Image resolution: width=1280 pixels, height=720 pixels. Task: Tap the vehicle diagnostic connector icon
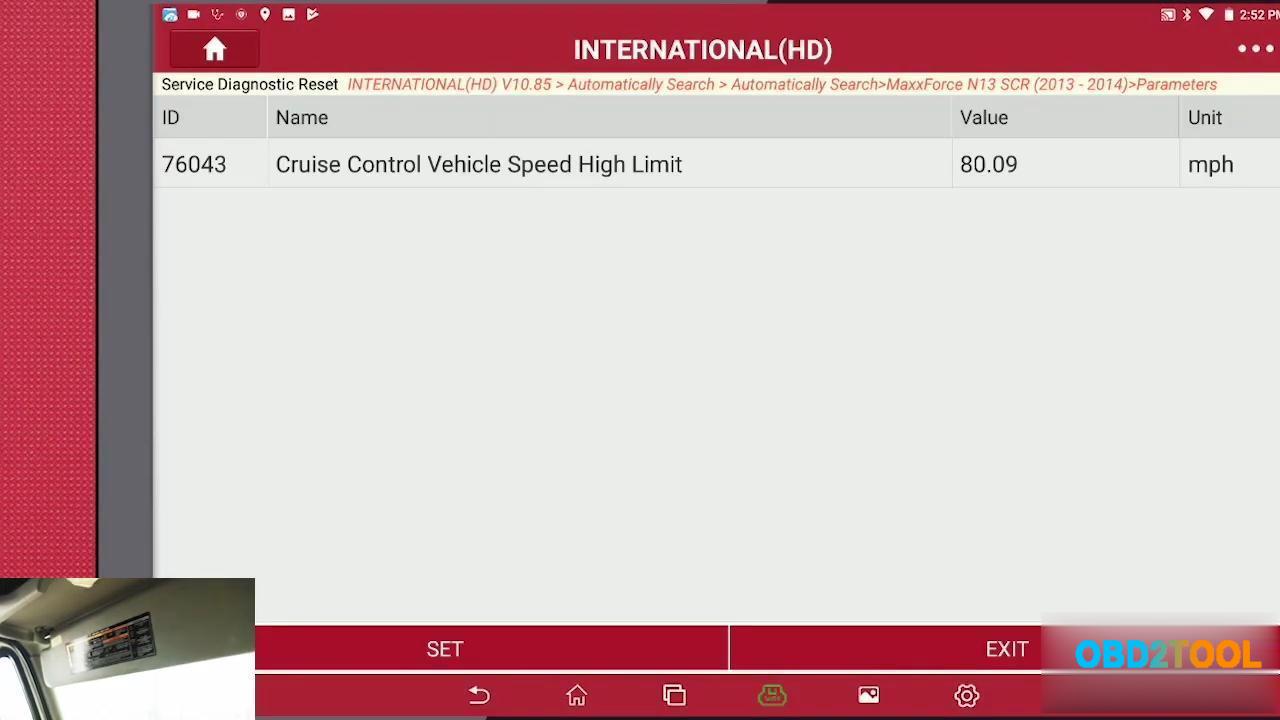coord(772,695)
